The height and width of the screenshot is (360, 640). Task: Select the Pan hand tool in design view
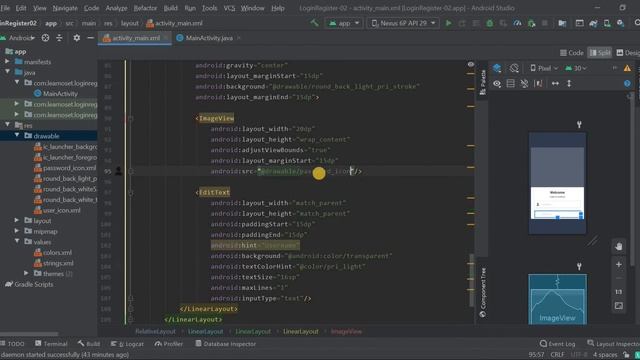(x=619, y=247)
